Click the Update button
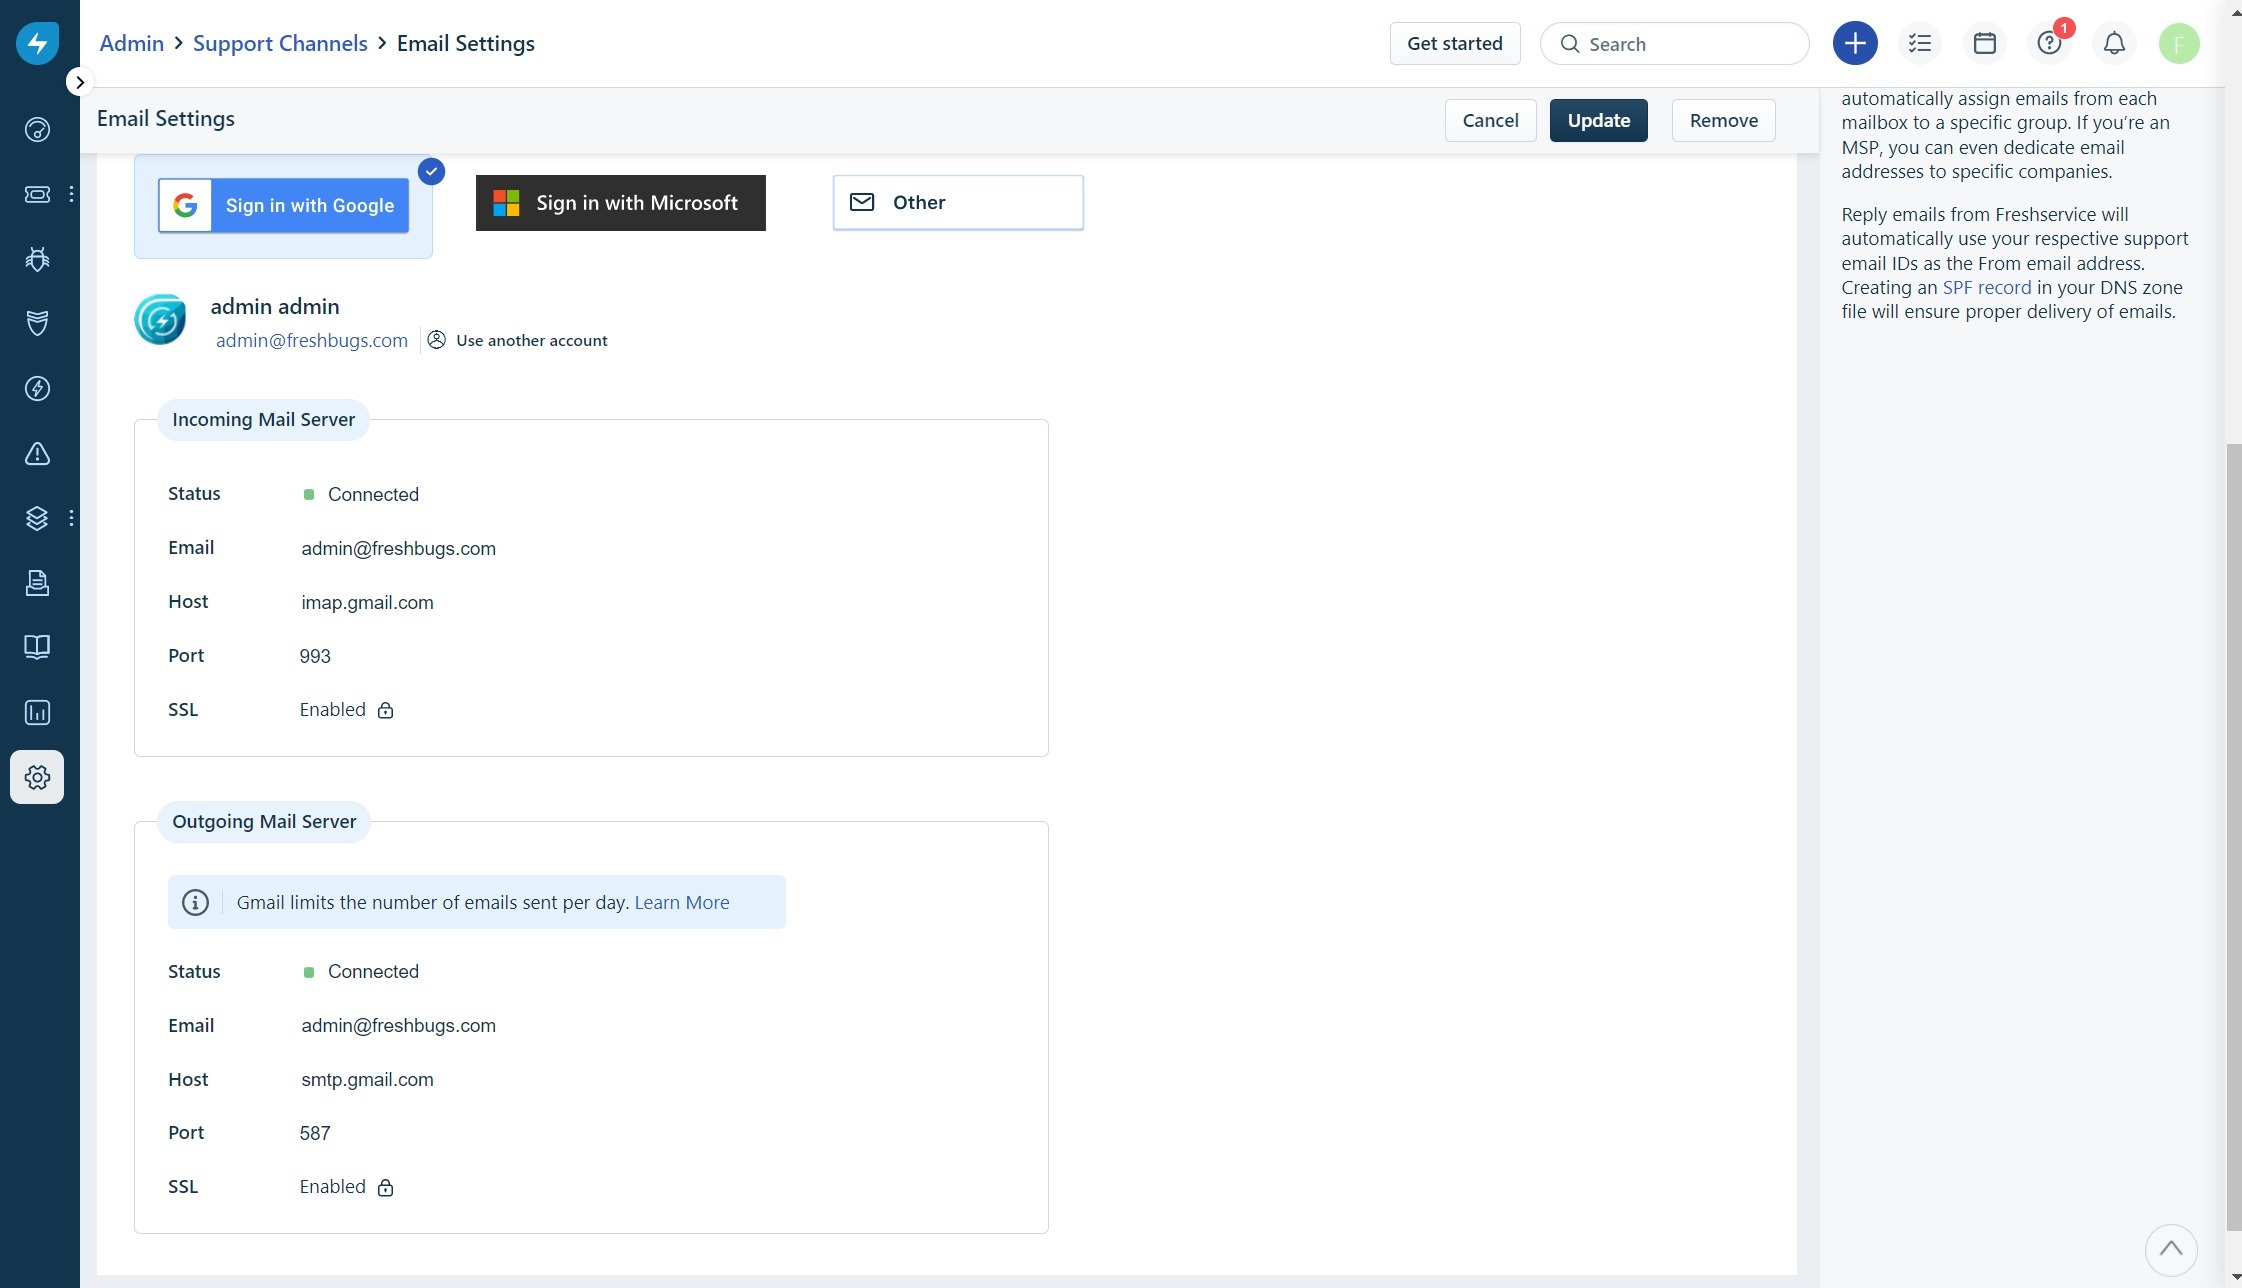 (1598, 120)
